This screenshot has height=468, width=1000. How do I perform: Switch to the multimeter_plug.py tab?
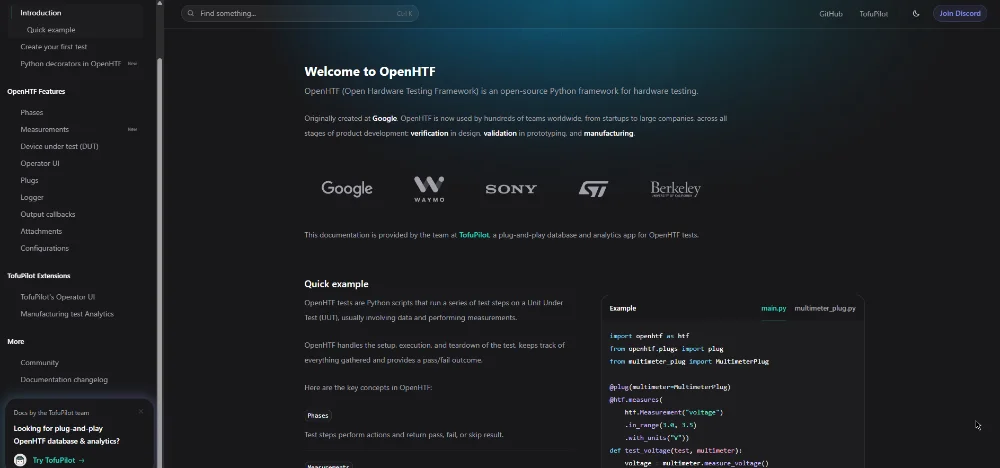click(824, 308)
